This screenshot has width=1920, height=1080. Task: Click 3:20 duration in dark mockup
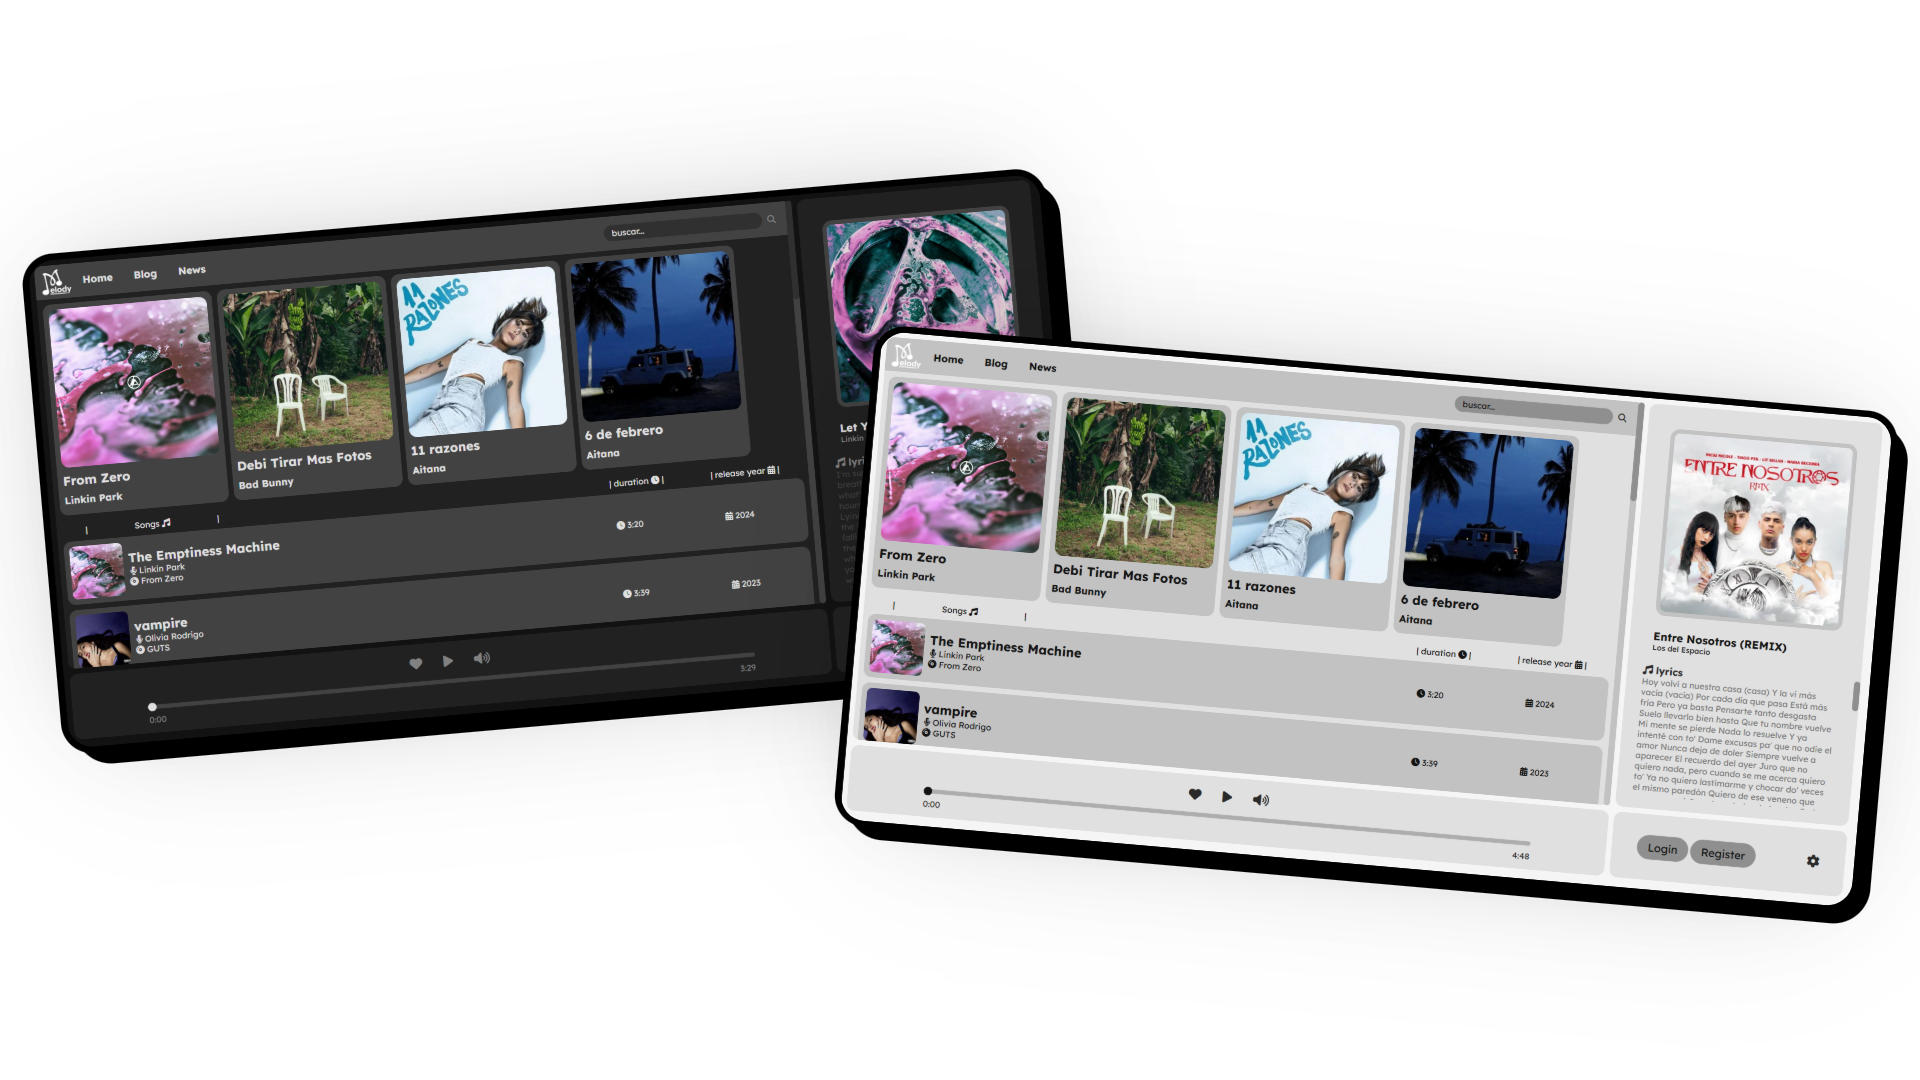(x=630, y=524)
